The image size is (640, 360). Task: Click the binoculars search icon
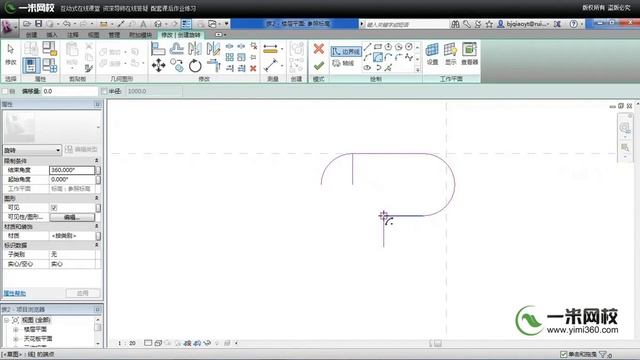click(455, 24)
